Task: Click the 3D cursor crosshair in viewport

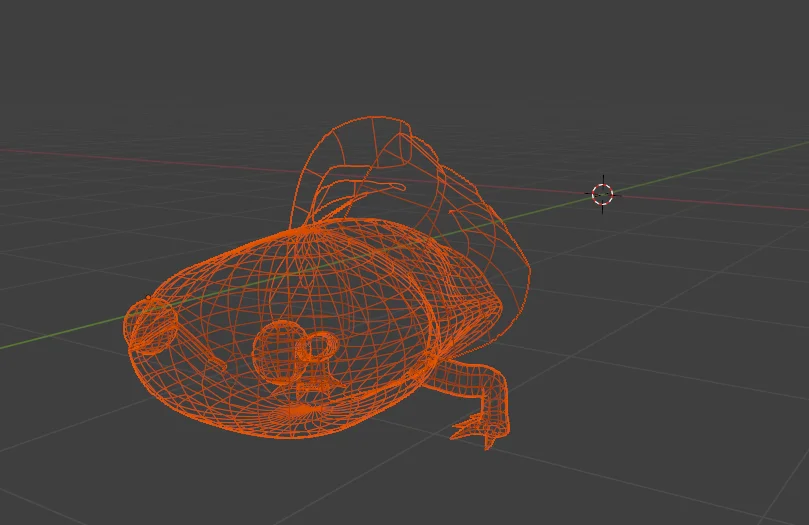Action: [602, 194]
